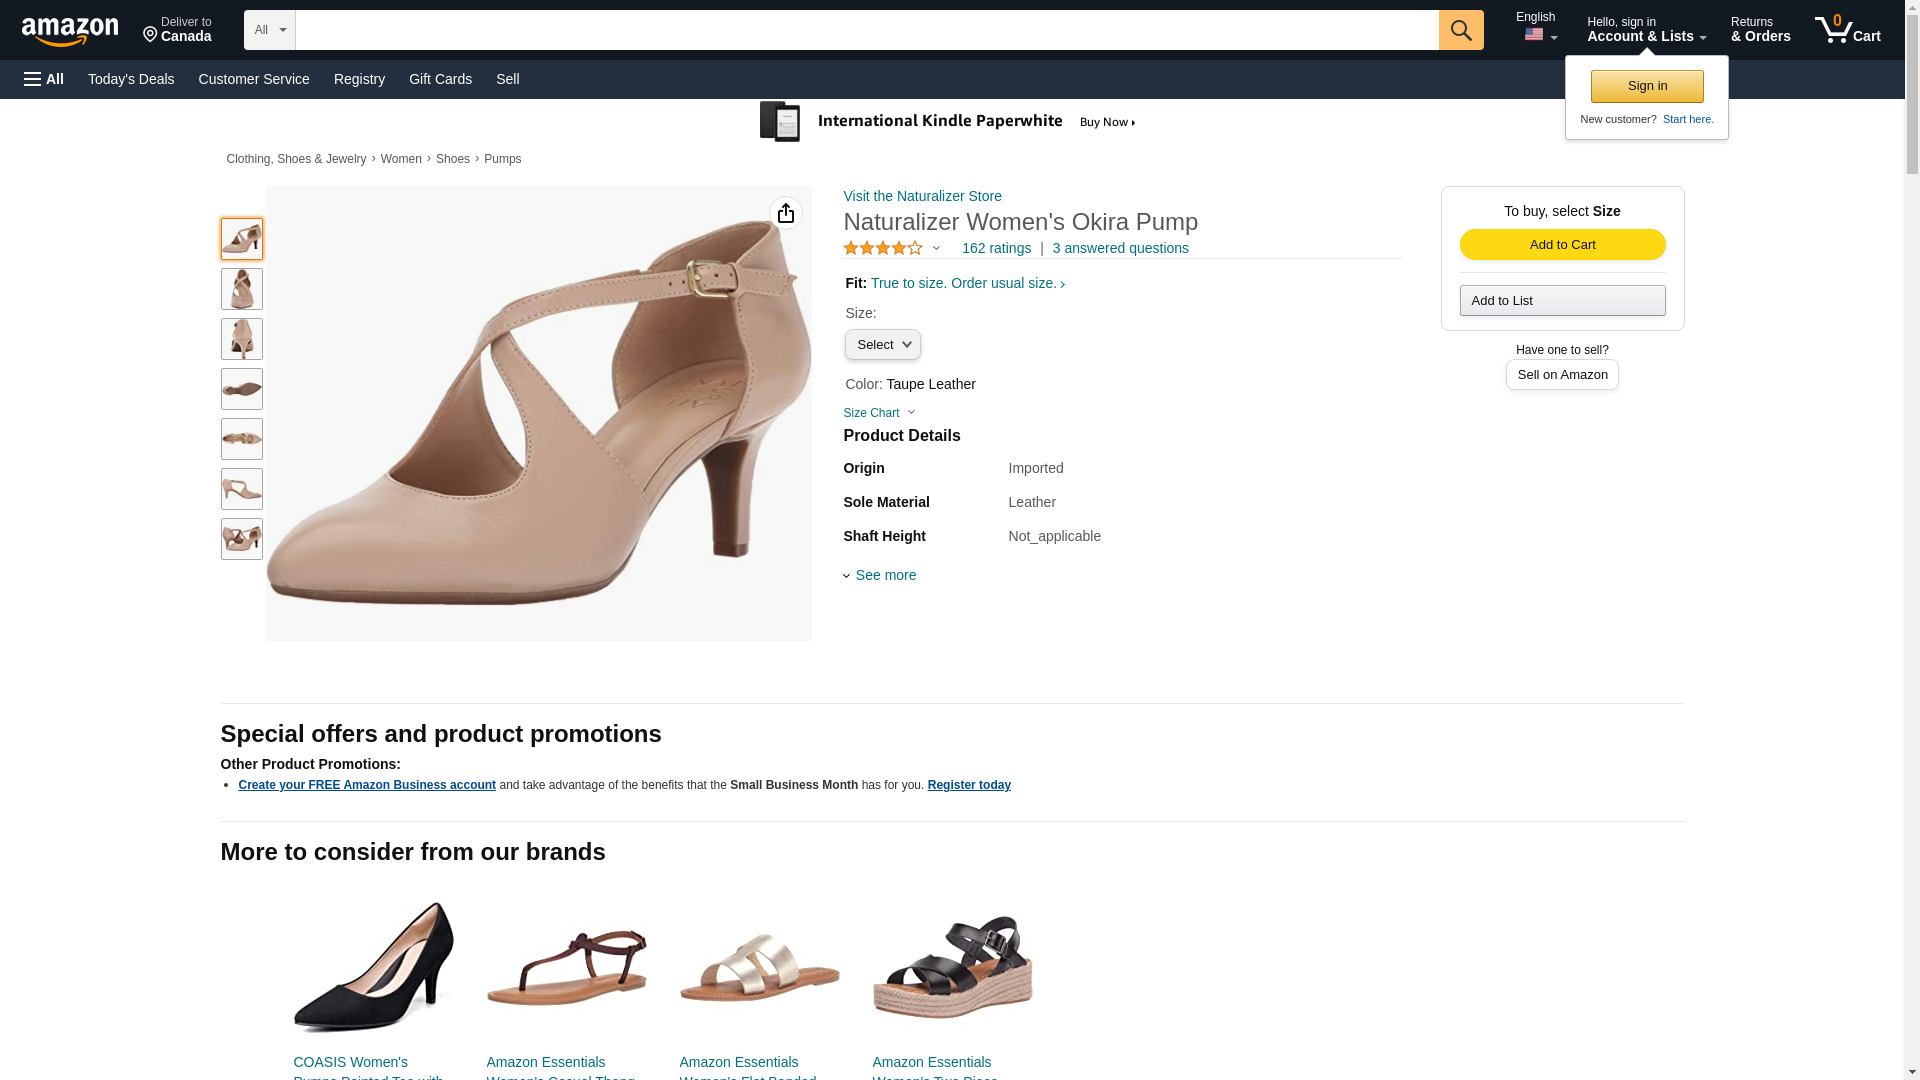
Task: Expand the Size Chart
Action: pyautogui.click(x=879, y=413)
